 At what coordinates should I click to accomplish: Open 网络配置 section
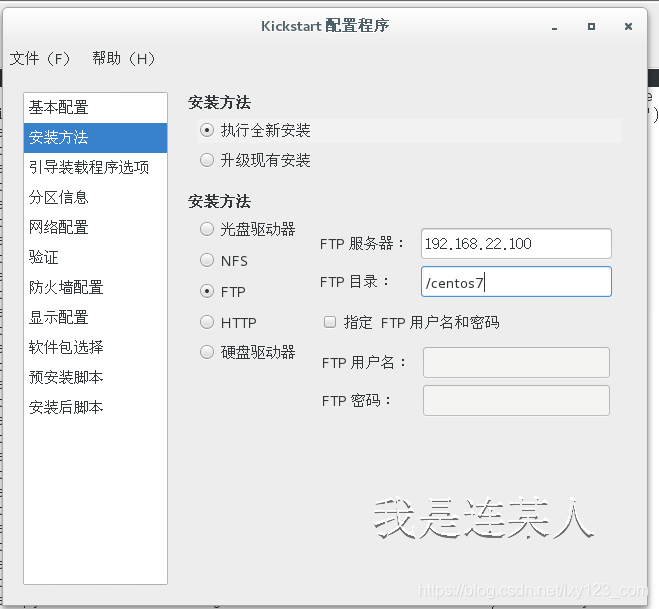pyautogui.click(x=95, y=227)
